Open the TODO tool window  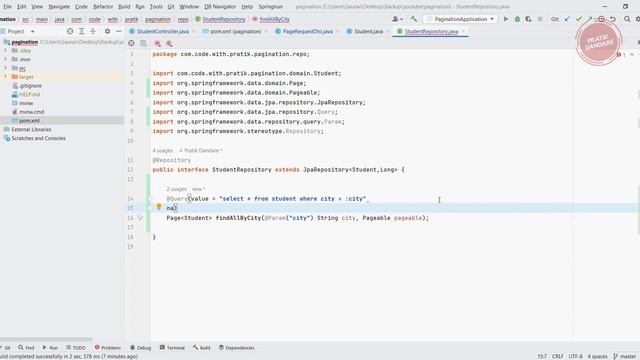pos(76,347)
